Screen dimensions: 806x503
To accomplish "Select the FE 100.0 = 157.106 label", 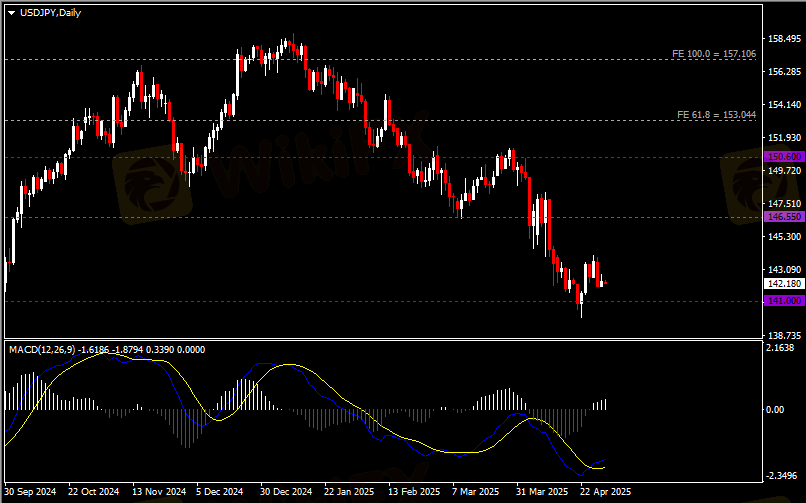I will [x=715, y=53].
